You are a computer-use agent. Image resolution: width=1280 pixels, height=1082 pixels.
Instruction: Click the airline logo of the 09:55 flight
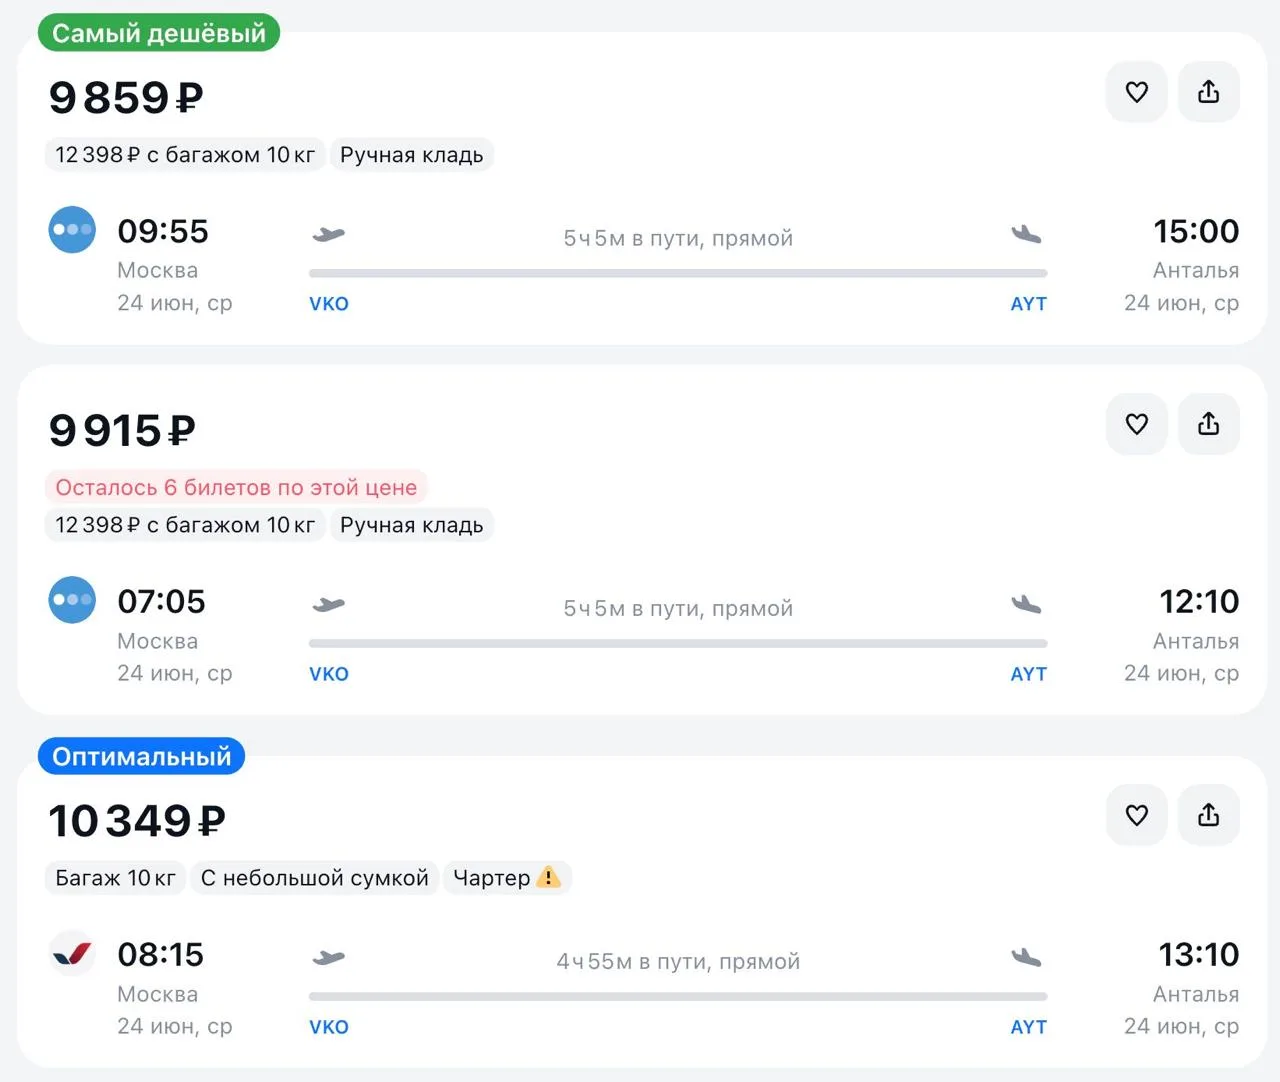coord(72,229)
